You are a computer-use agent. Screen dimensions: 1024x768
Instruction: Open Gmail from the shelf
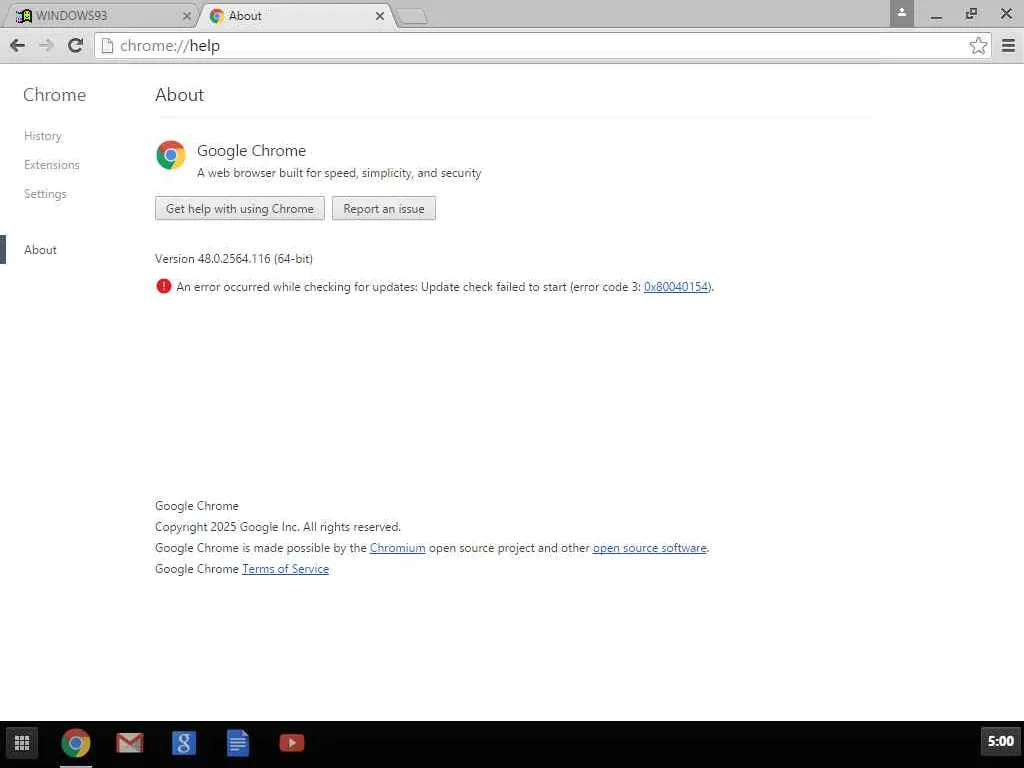point(129,743)
